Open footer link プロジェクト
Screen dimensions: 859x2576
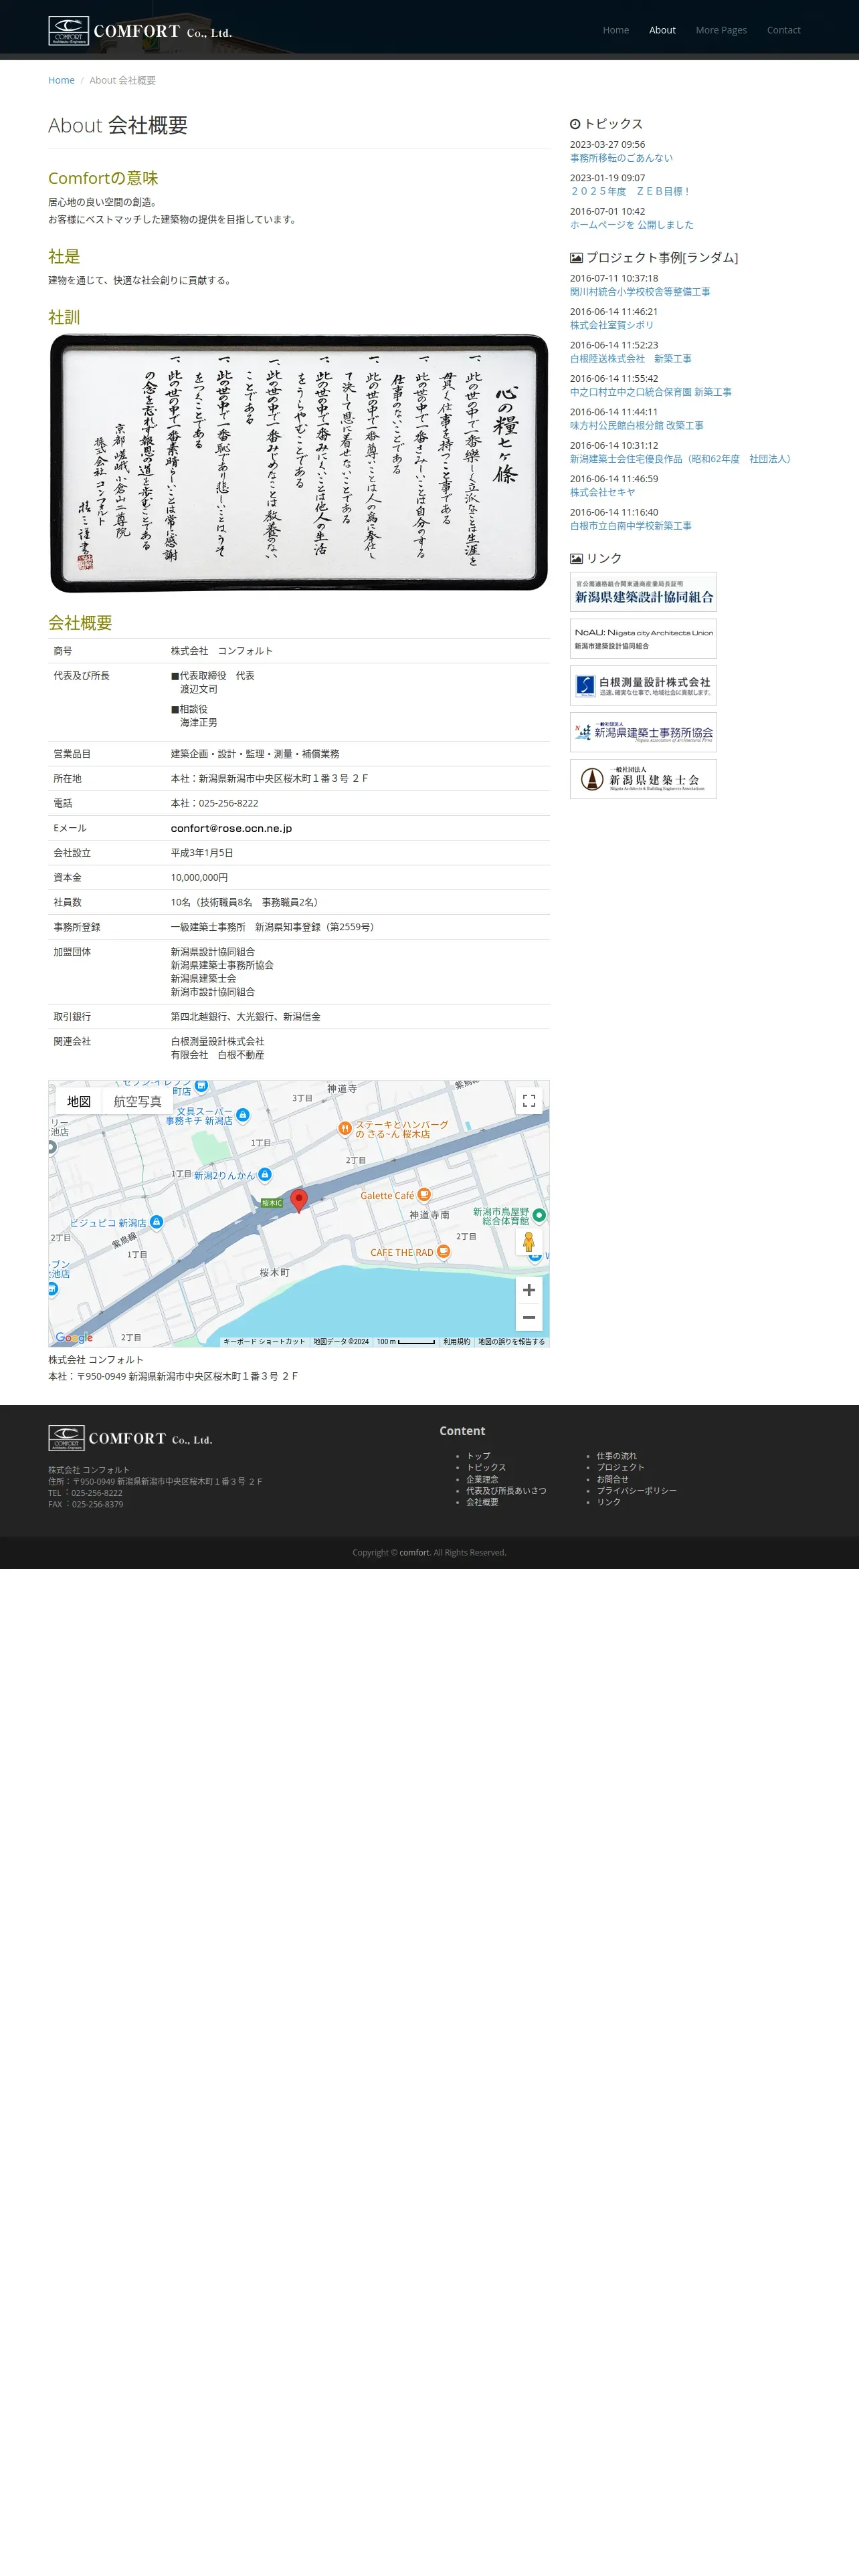[x=620, y=1468]
